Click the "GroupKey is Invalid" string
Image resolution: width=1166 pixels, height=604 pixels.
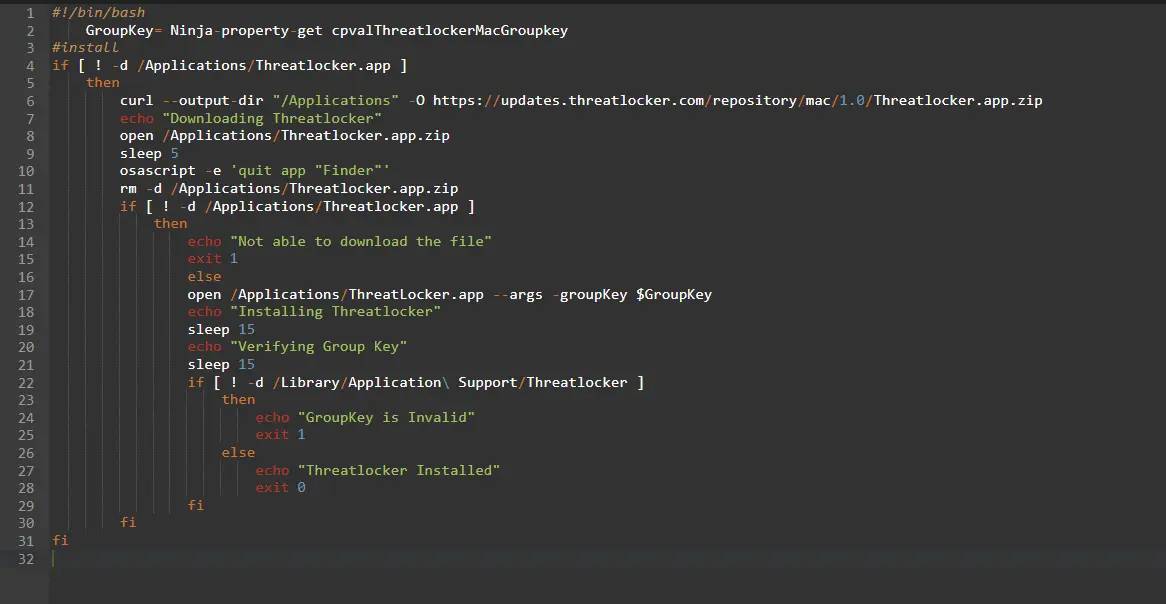pyautogui.click(x=386, y=418)
